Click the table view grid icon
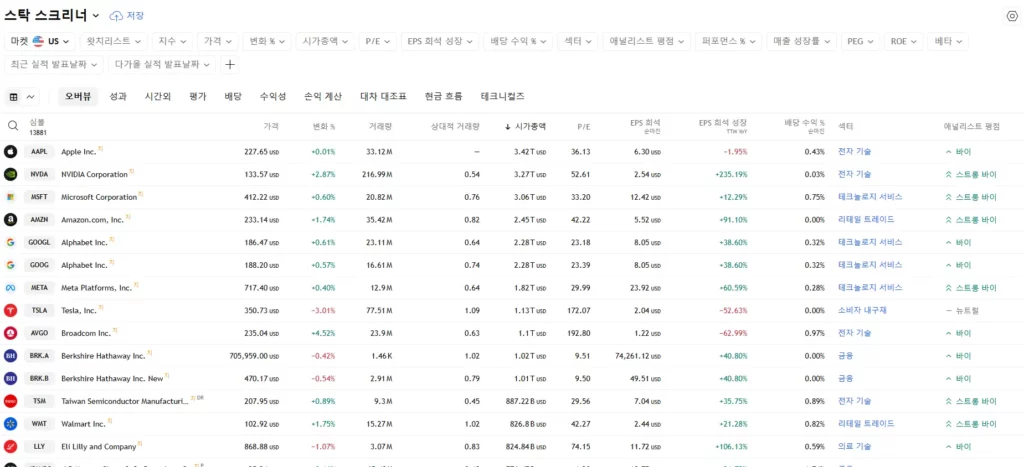This screenshot has height=467, width=1024. (14, 97)
